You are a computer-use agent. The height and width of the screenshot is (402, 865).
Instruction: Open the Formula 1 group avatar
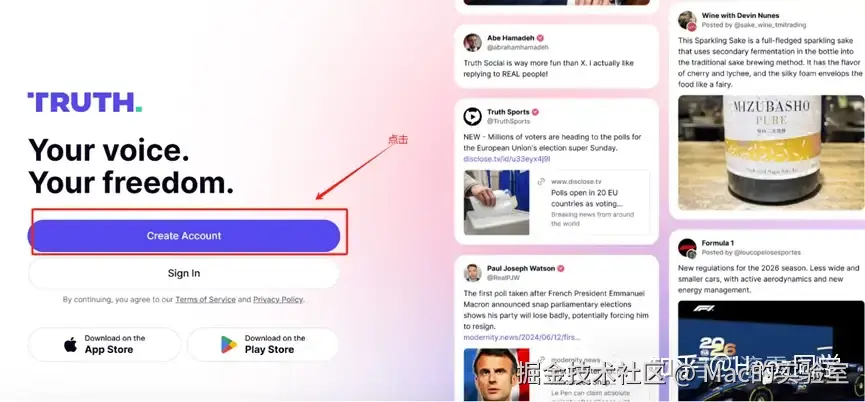[687, 248]
